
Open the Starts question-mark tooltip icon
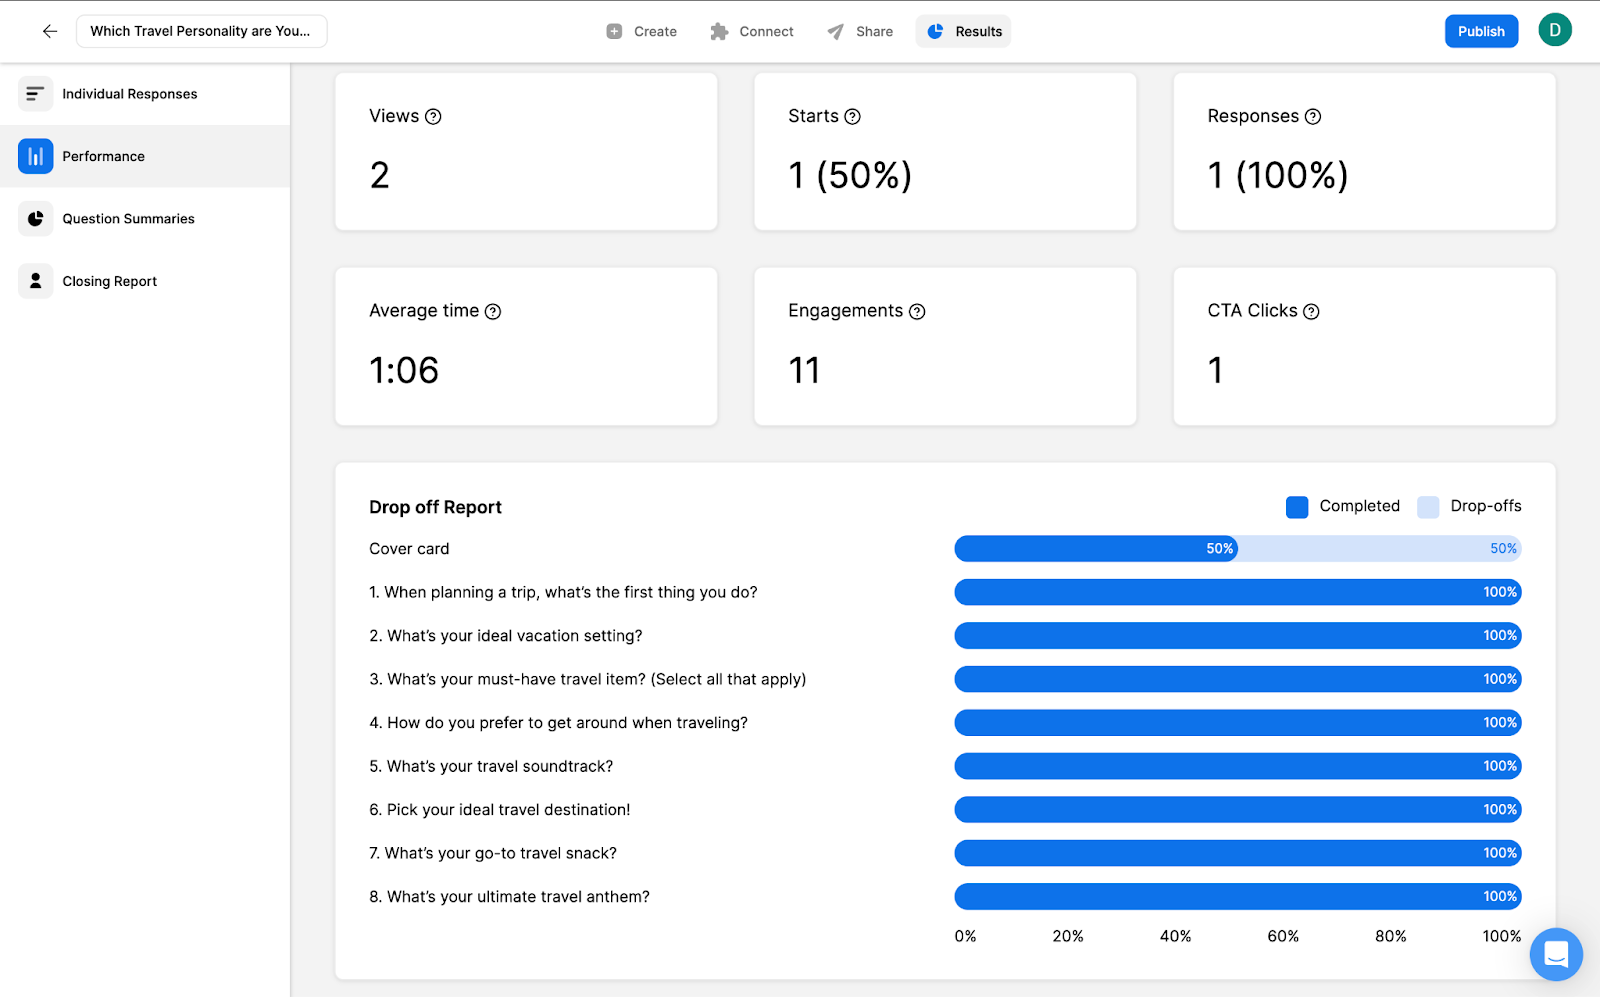pos(852,116)
